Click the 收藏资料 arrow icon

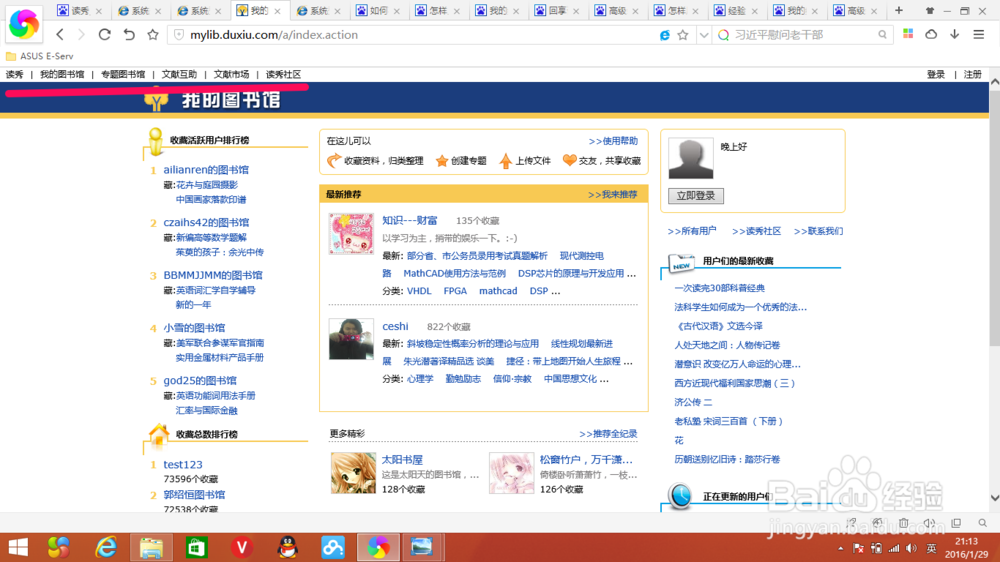click(x=334, y=161)
